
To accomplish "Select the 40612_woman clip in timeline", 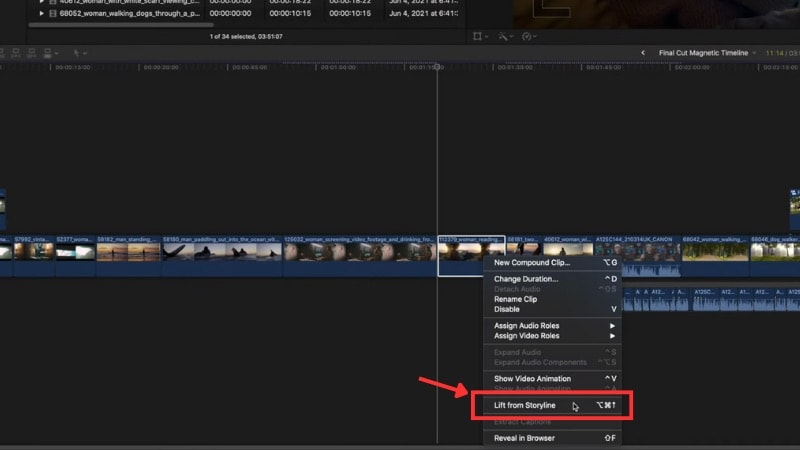I will pos(568,246).
